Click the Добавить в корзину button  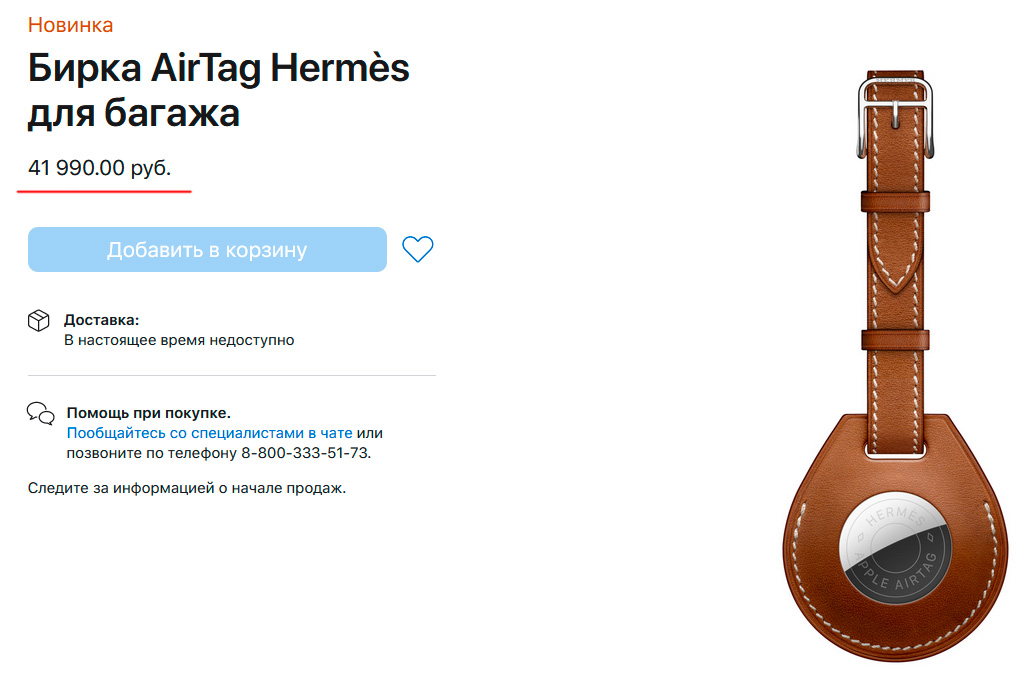pos(207,250)
